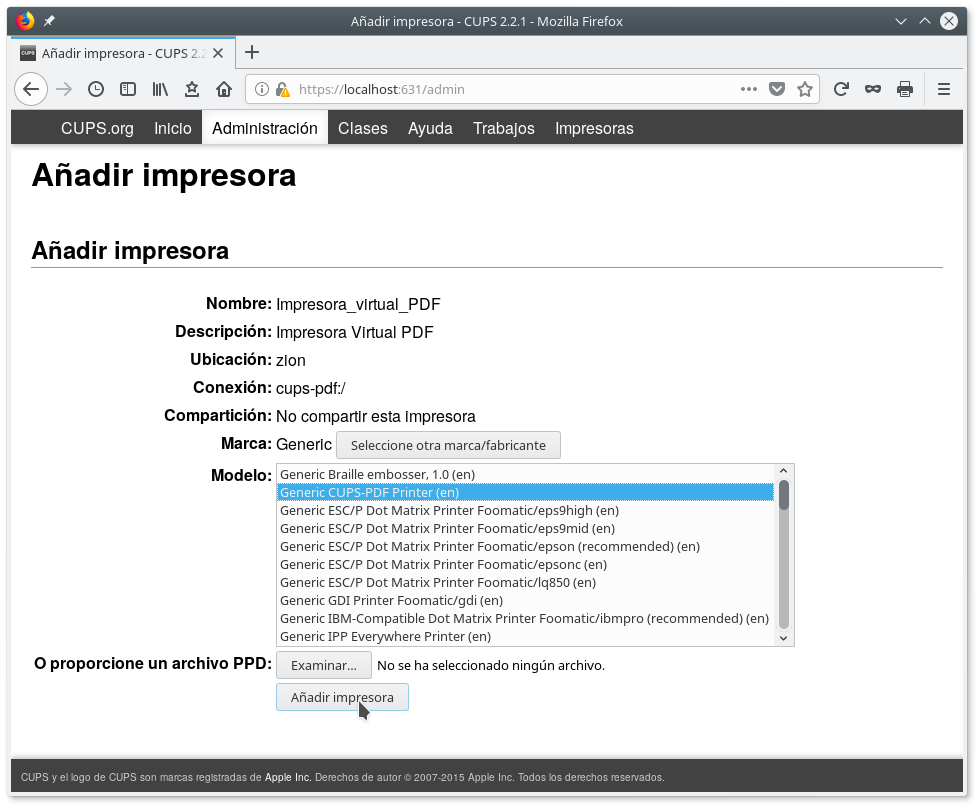This screenshot has width=980, height=809.
Task: Open the Trabajos tab
Action: click(503, 128)
